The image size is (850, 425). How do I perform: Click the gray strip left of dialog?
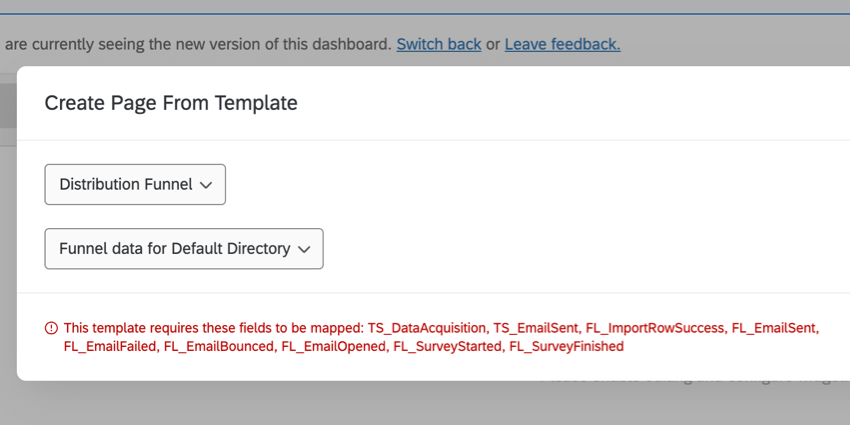click(7, 250)
